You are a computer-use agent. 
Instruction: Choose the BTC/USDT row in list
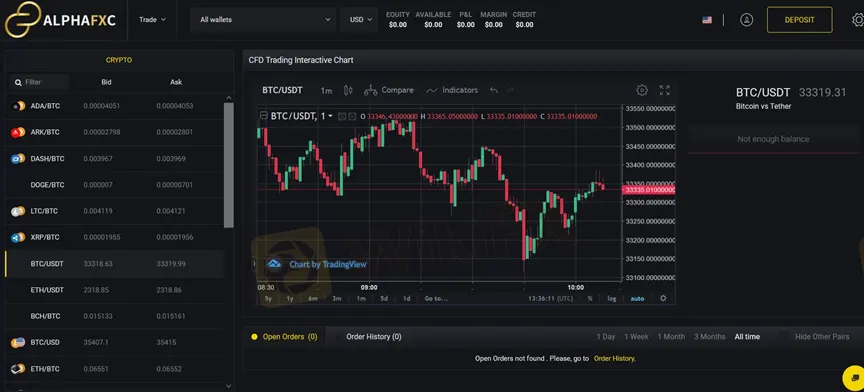[115, 264]
